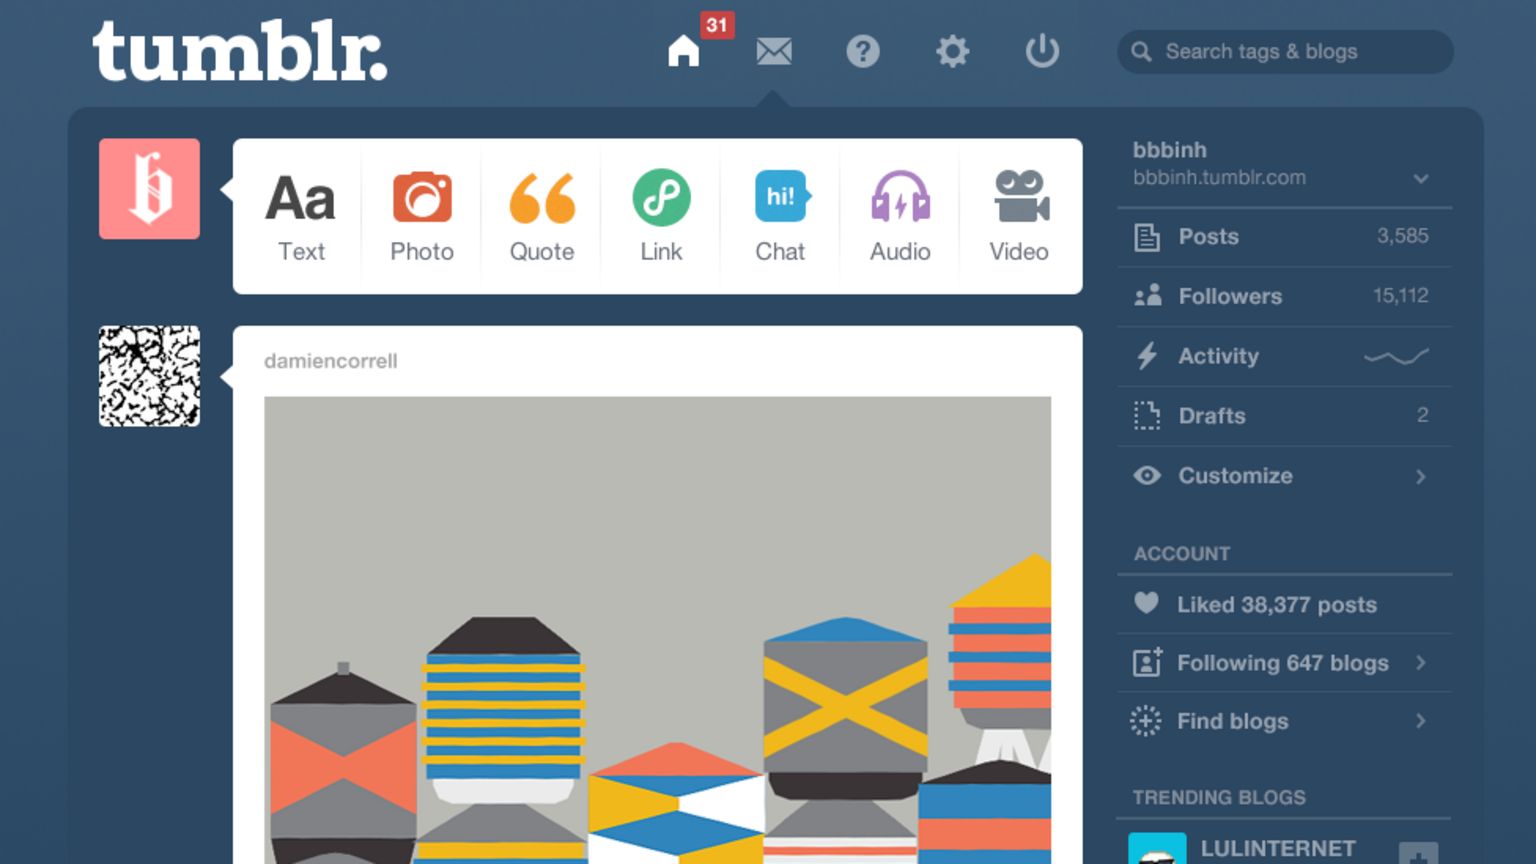1536x864 pixels.
Task: Create a new Text post
Action: [x=301, y=216]
